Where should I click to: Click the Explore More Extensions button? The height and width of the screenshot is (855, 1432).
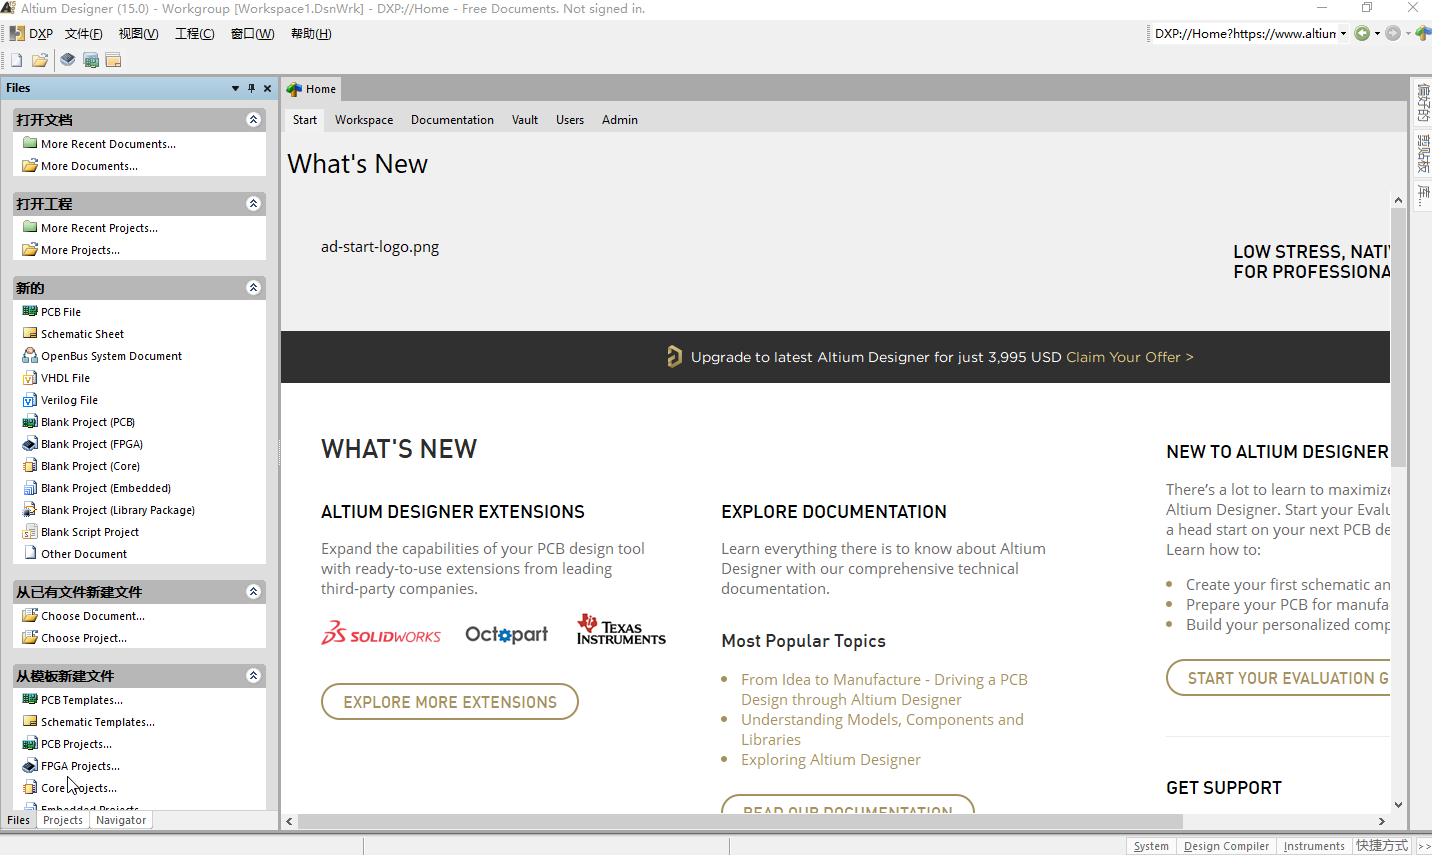point(450,702)
